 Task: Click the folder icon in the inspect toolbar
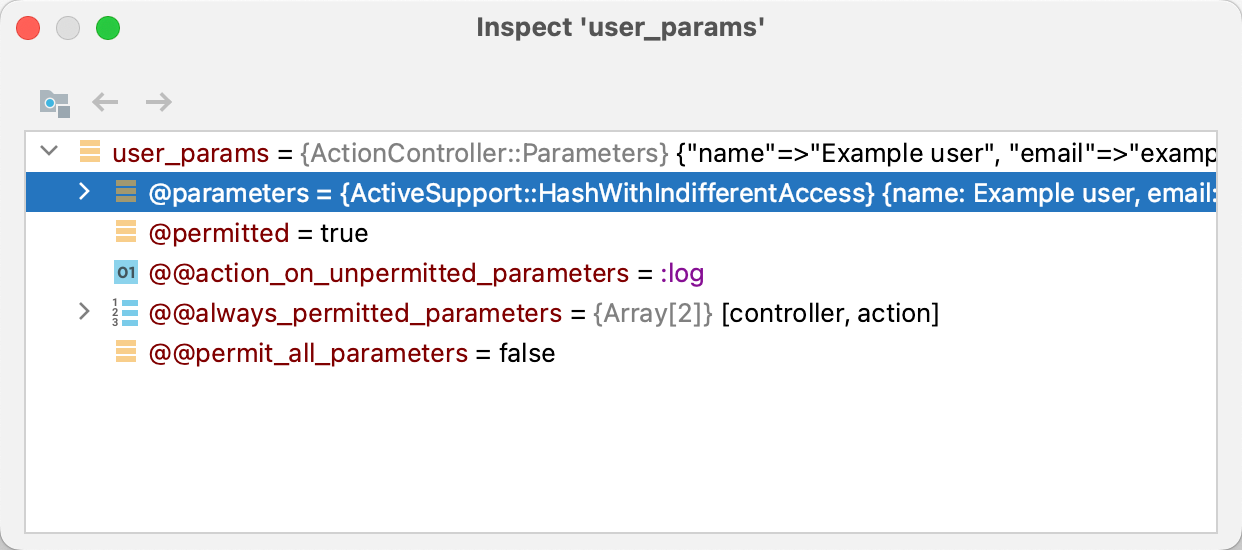(54, 102)
